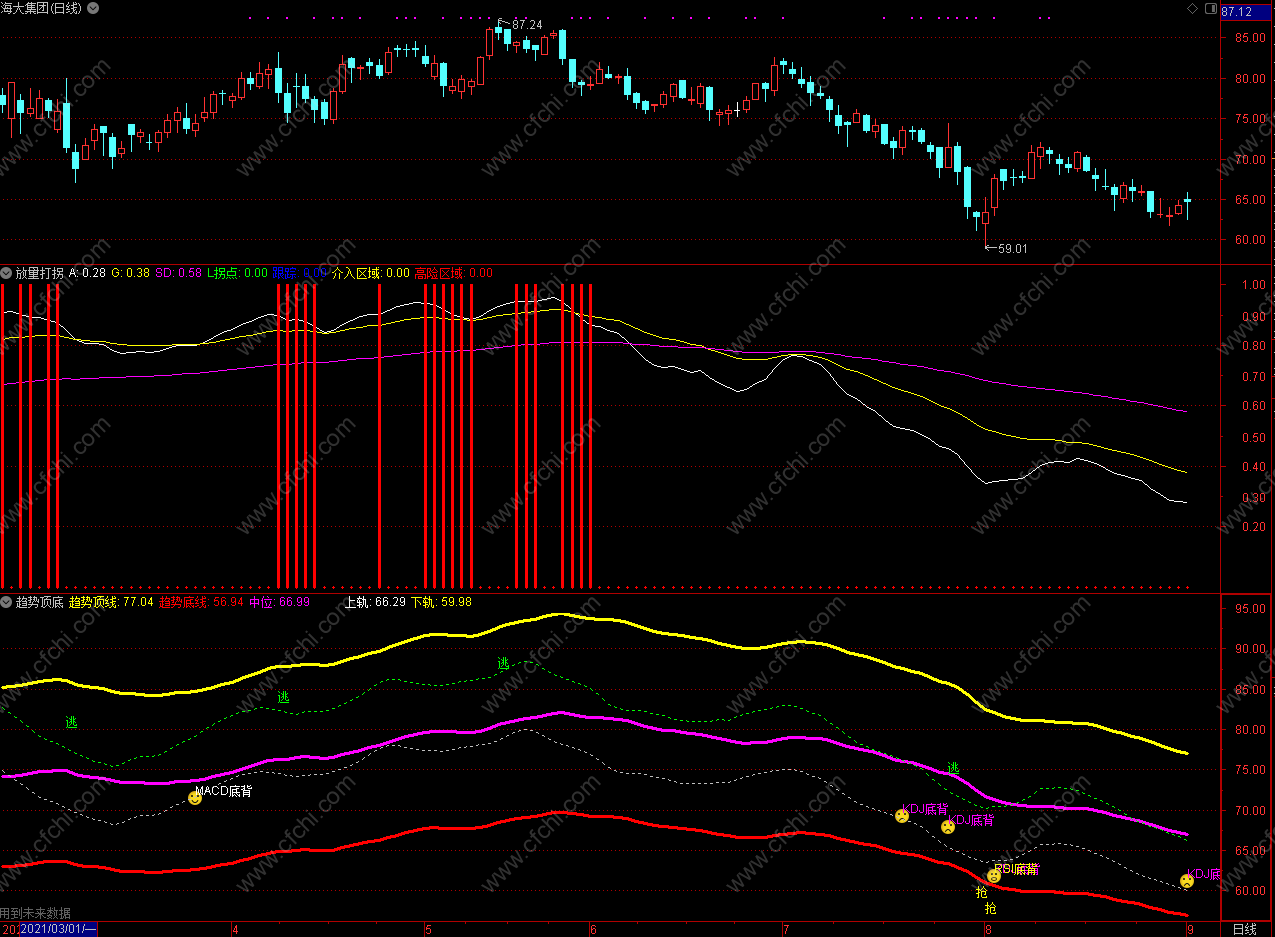This screenshot has width=1275, height=937.
Task: Click the first KDJ底背 sad-face marker
Action: pos(902,816)
